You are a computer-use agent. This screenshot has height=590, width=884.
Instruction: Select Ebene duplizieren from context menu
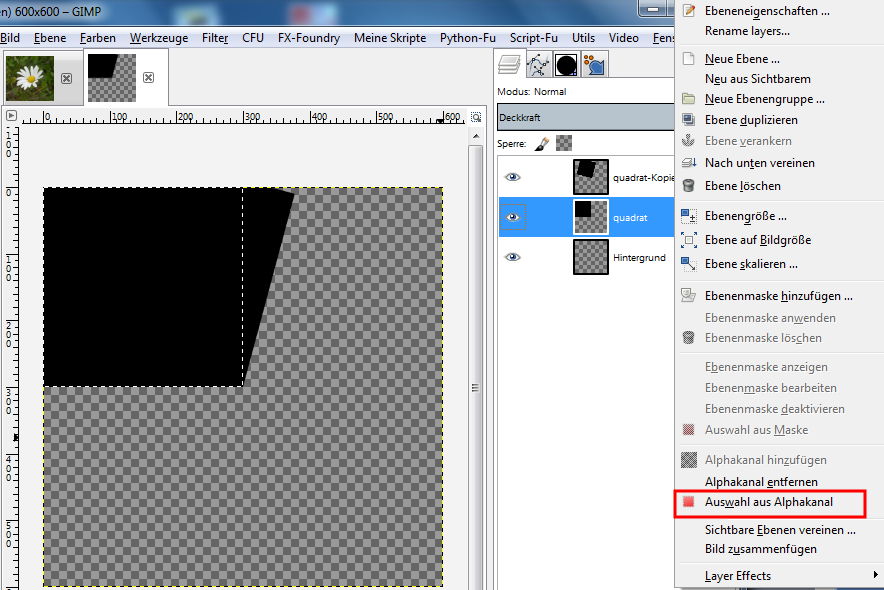[x=751, y=120]
